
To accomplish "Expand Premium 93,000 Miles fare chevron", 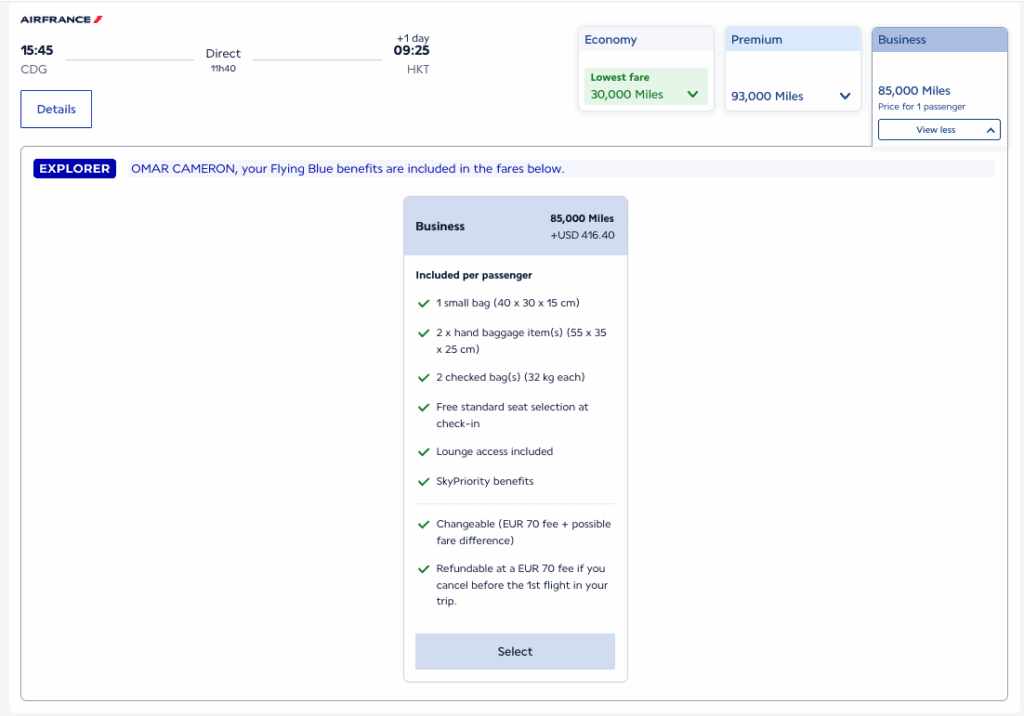I will click(844, 96).
